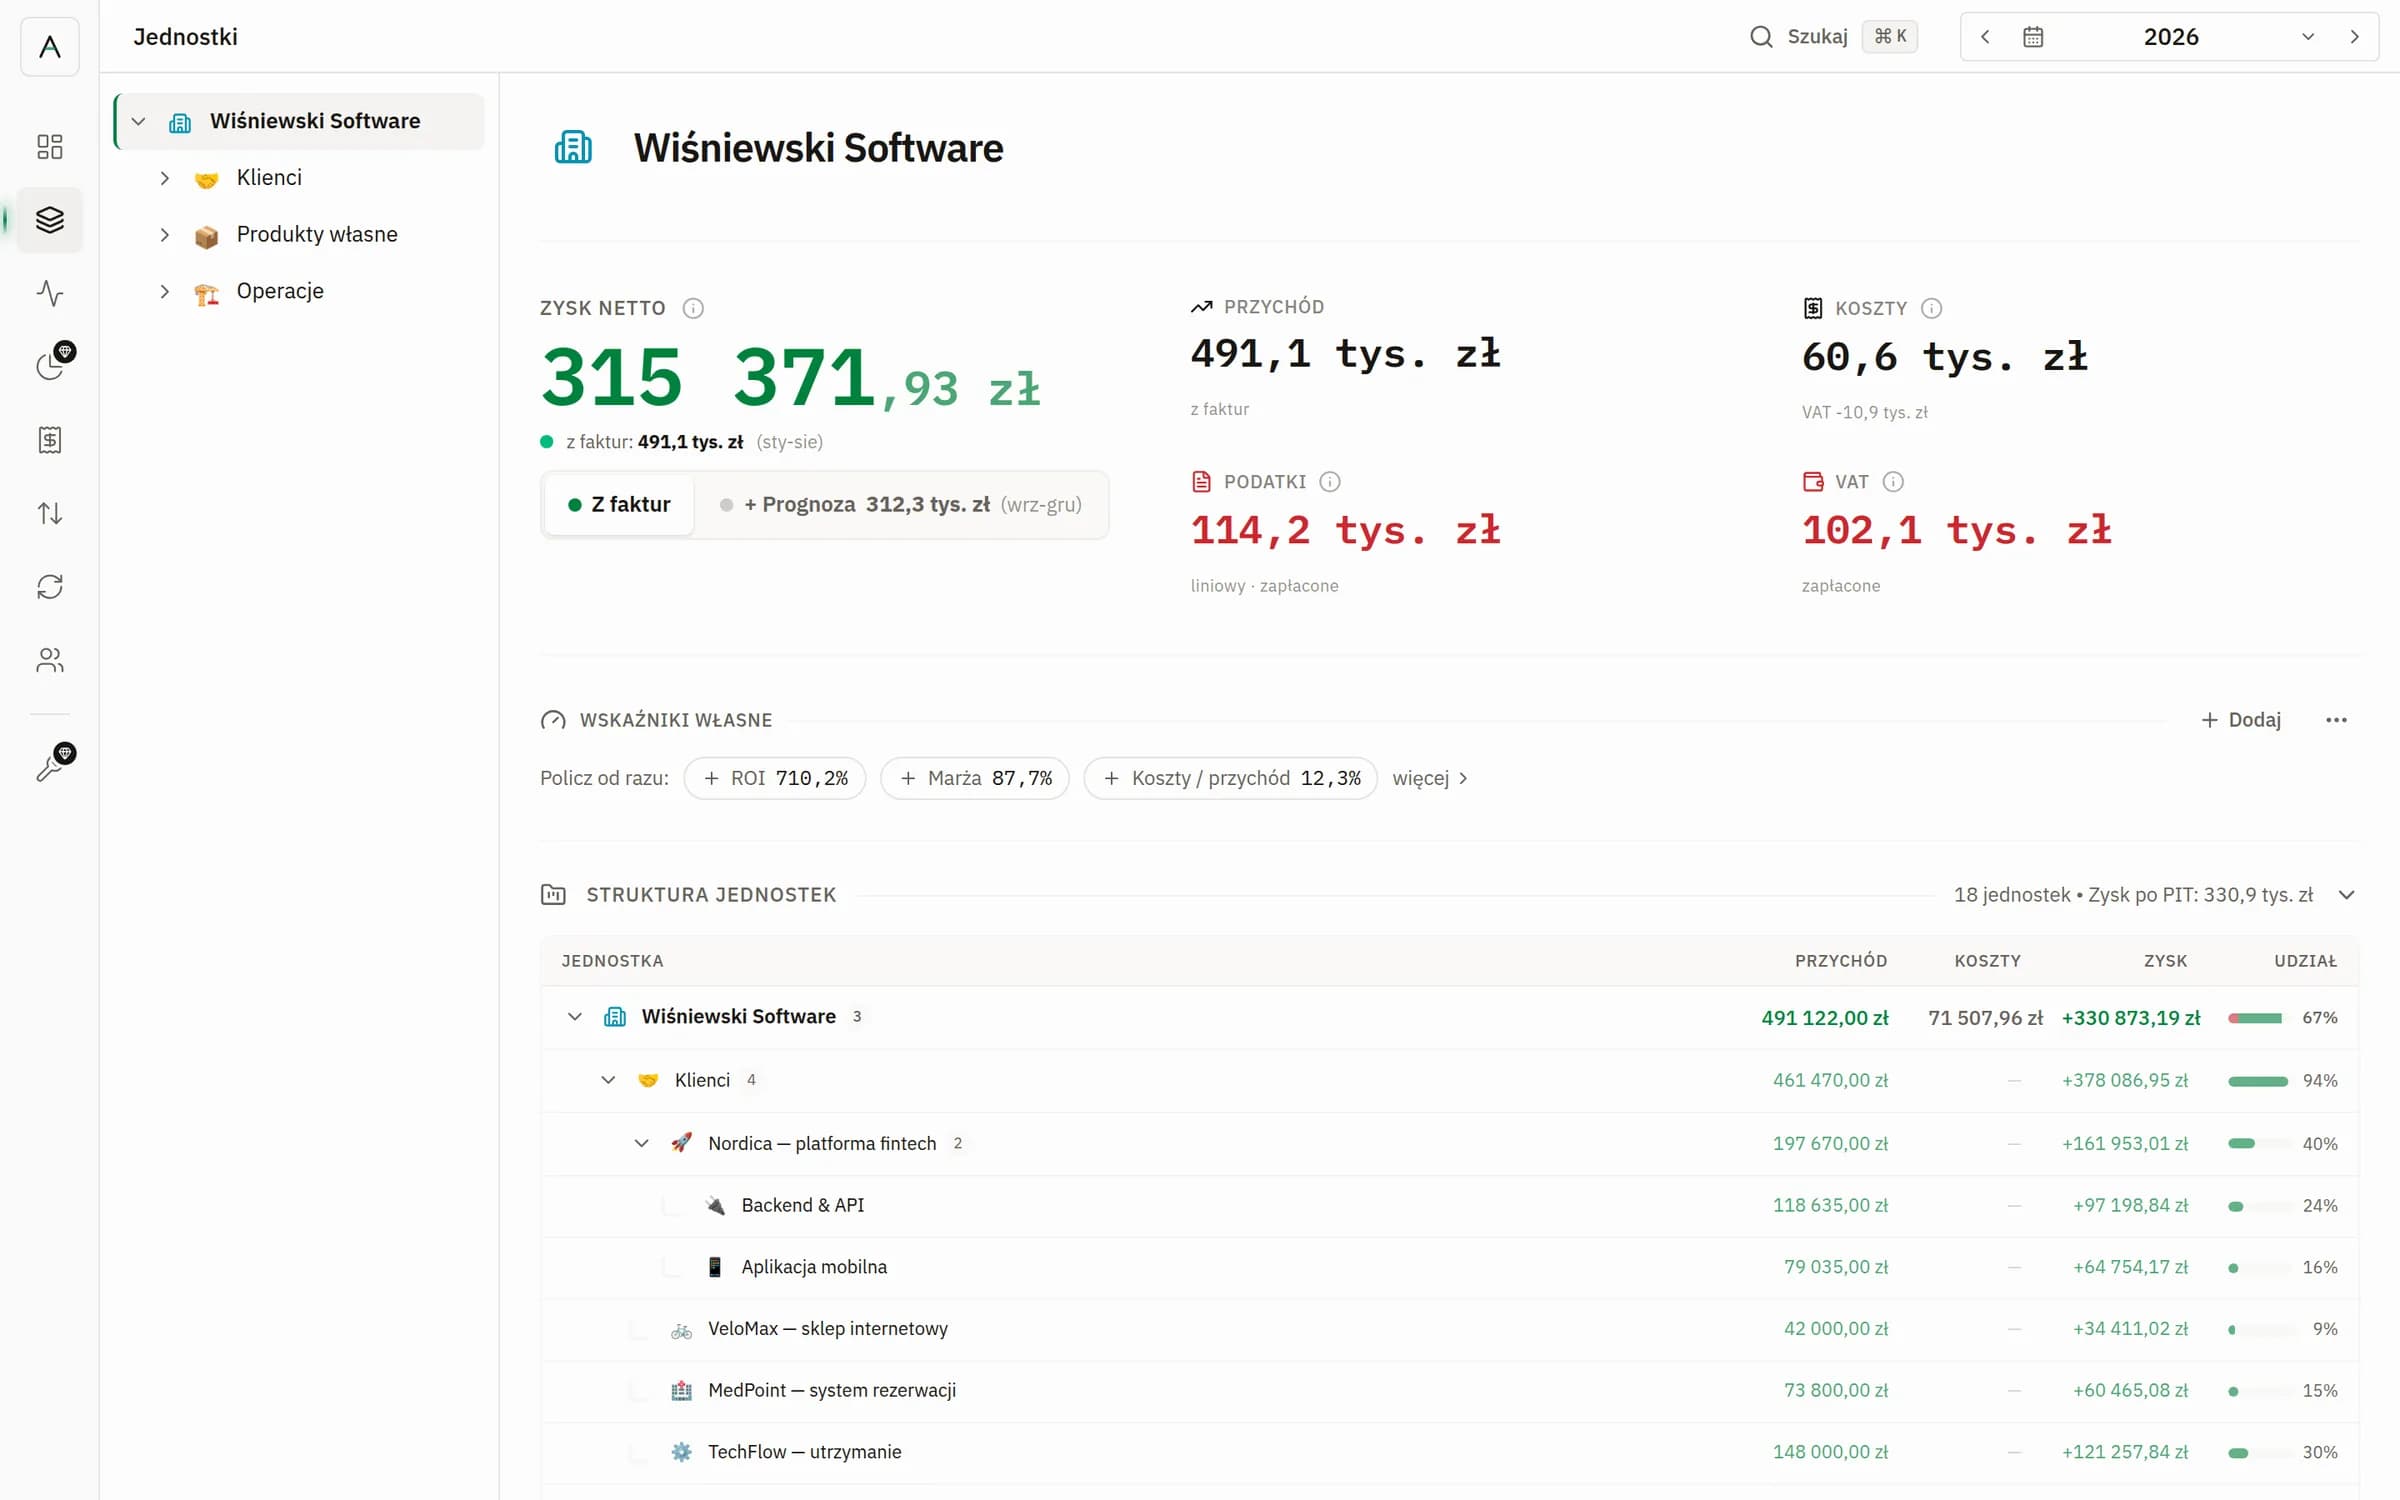Screen dimensions: 2400x1500
Task: Click the Dodaj button in Wskaźniki własne
Action: pos(2241,720)
